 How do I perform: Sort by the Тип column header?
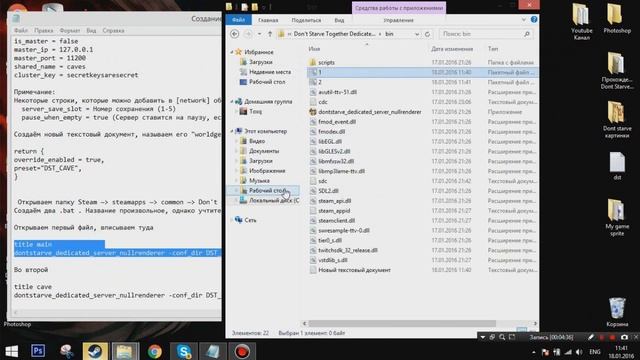(x=493, y=49)
